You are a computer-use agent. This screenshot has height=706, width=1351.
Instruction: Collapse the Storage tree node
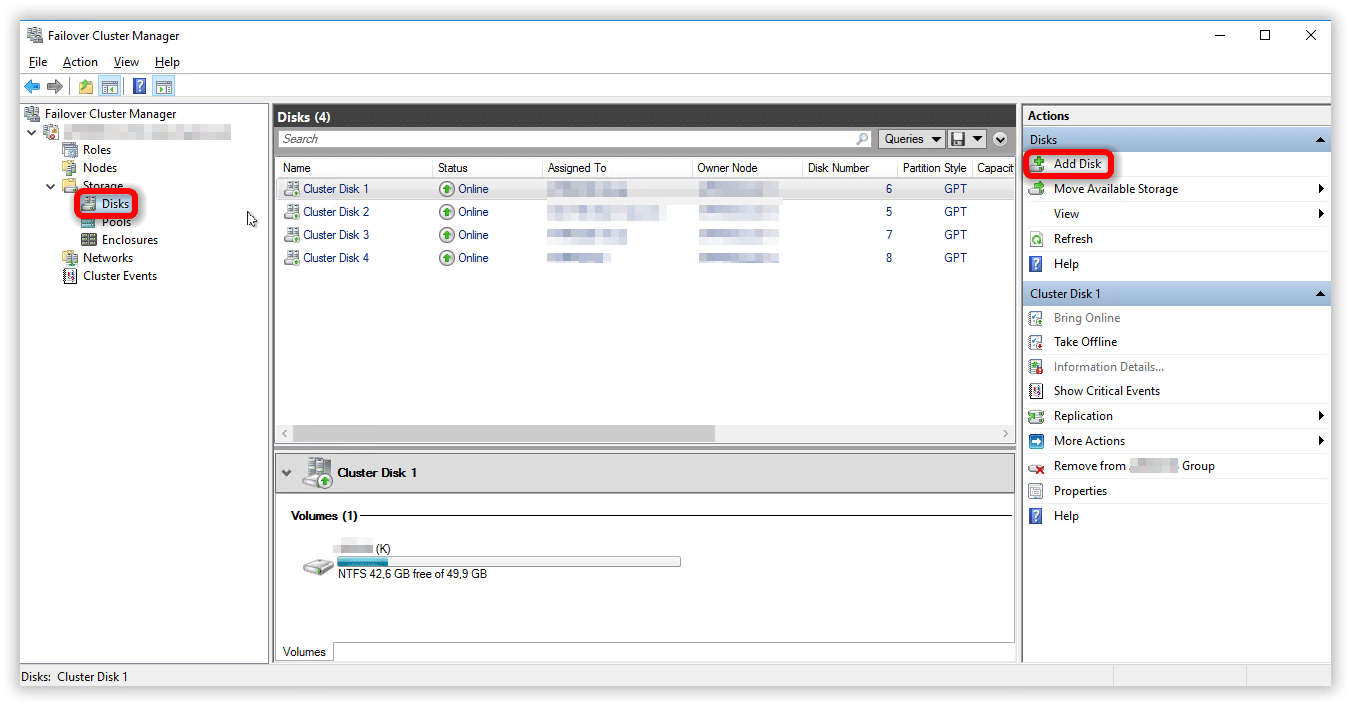pyautogui.click(x=51, y=186)
